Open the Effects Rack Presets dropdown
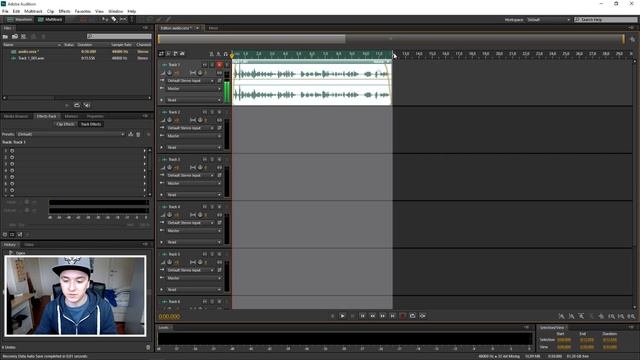 pyautogui.click(x=71, y=134)
